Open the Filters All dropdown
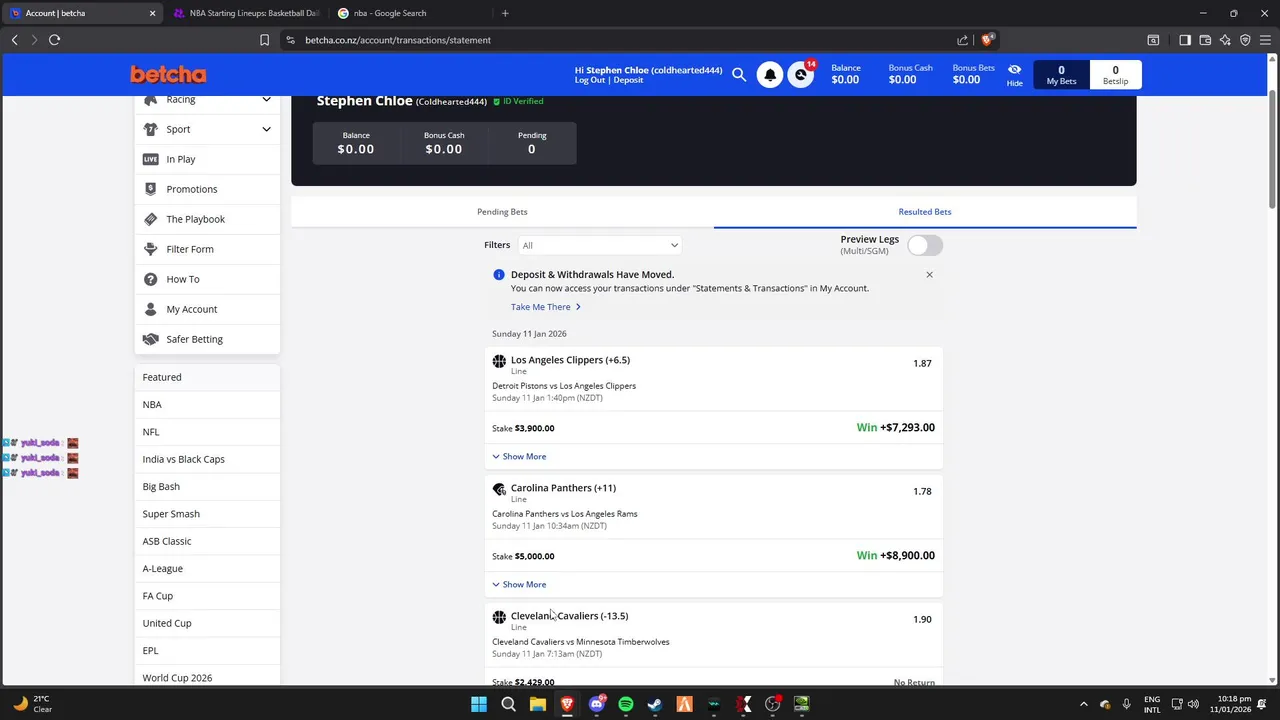 click(600, 245)
